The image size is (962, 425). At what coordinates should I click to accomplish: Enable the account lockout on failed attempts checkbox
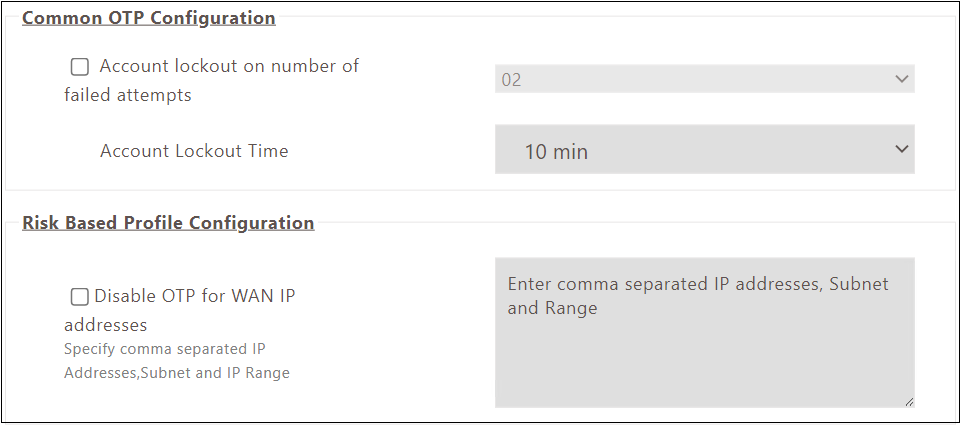79,67
